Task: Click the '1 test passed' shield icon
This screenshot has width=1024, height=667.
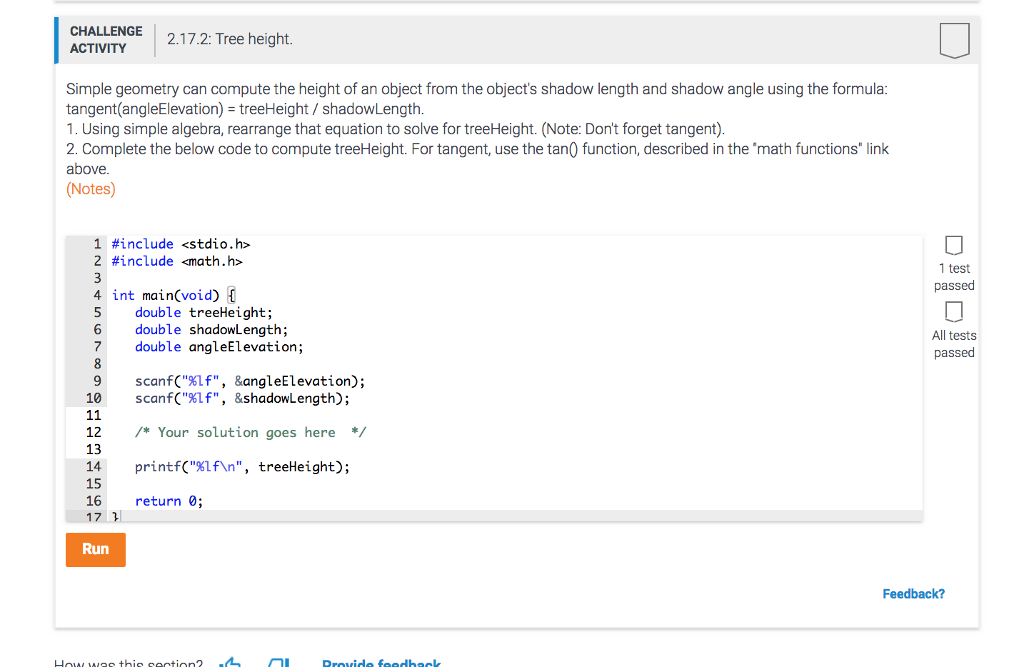Action: pyautogui.click(x=953, y=245)
